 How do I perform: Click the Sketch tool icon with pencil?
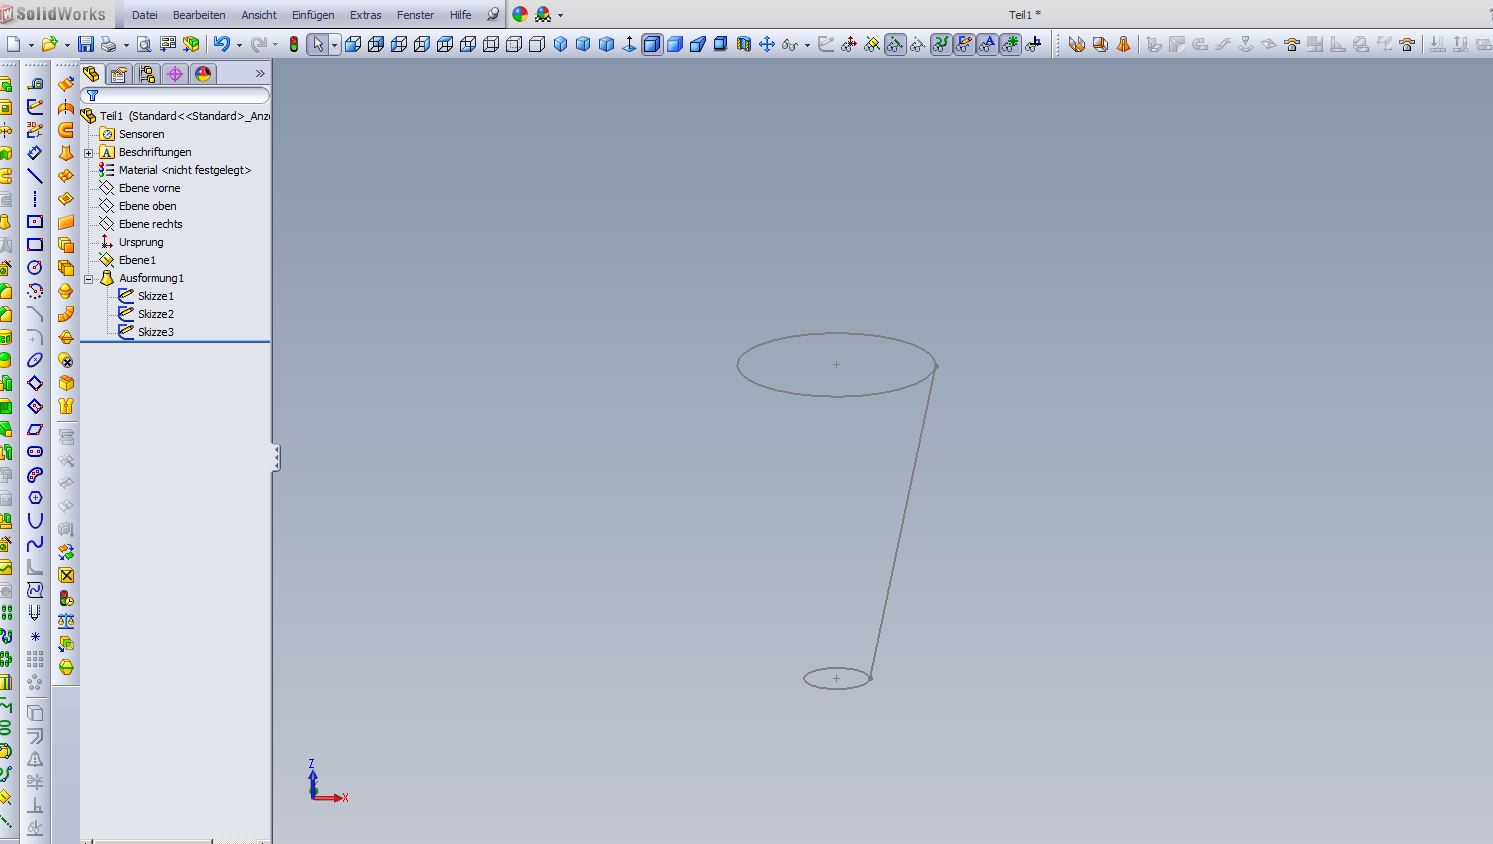tap(35, 107)
